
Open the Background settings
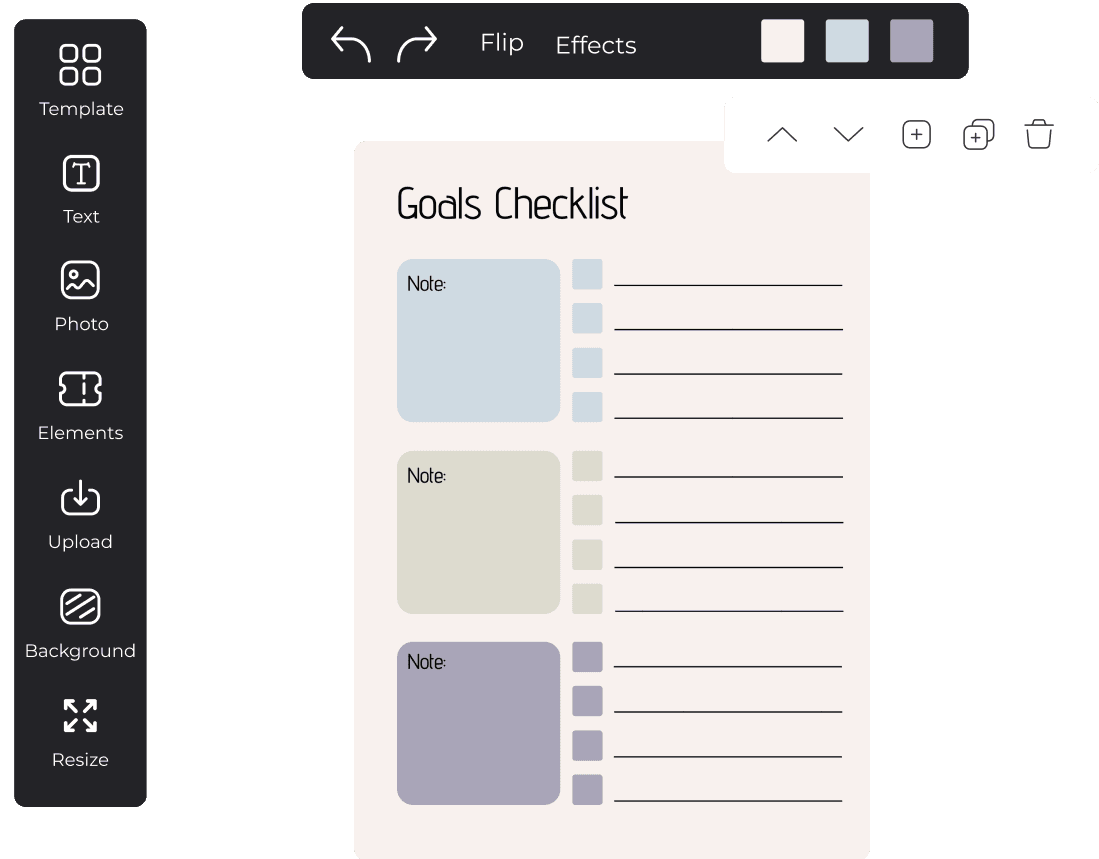81,624
